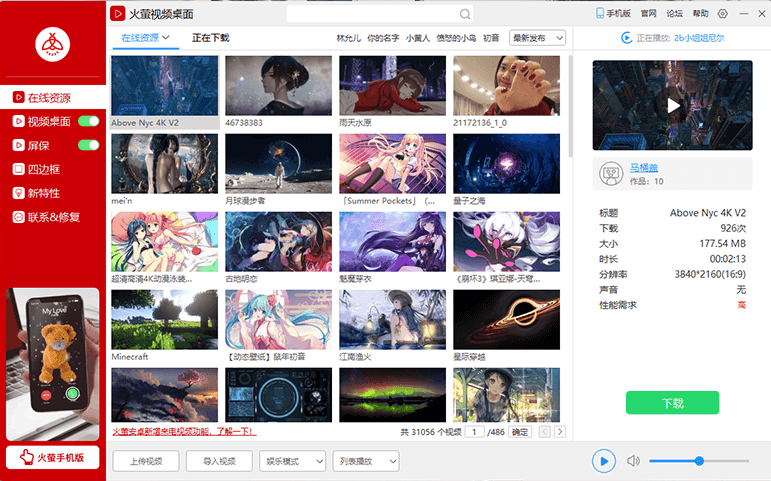The width and height of the screenshot is (771, 481).
Task: Click the green 下载 button
Action: pyautogui.click(x=673, y=403)
